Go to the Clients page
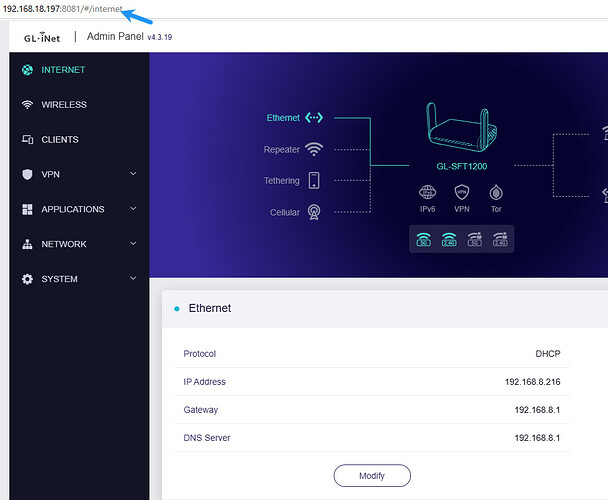The height and width of the screenshot is (500, 608). tap(60, 140)
